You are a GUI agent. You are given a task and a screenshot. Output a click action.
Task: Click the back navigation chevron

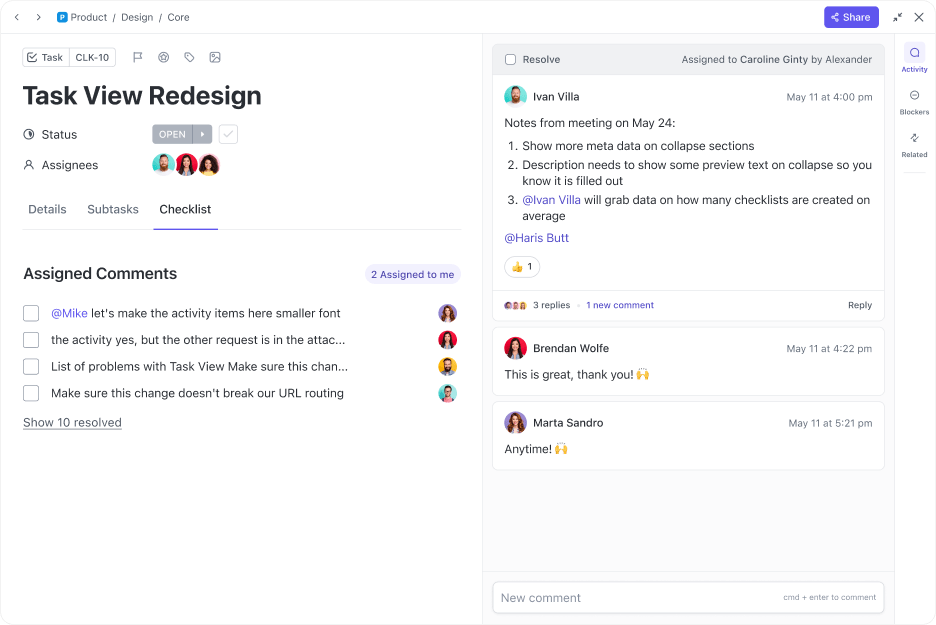click(x=16, y=17)
